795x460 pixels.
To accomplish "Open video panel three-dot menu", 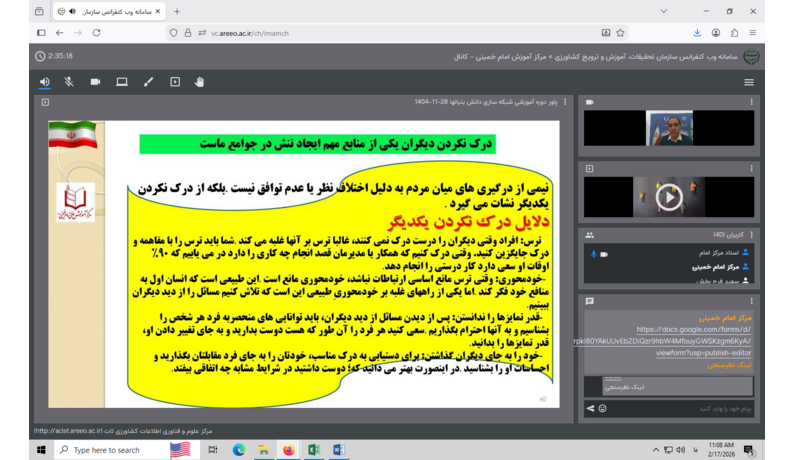I will pos(751,168).
